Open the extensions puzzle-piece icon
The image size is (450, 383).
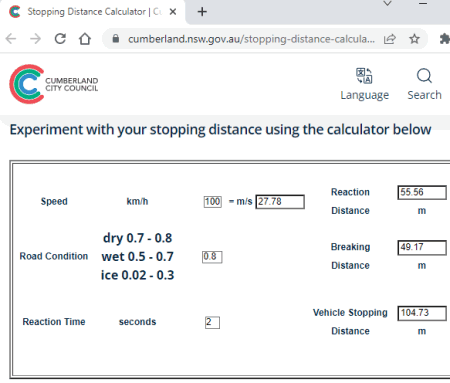pyautogui.click(x=445, y=39)
